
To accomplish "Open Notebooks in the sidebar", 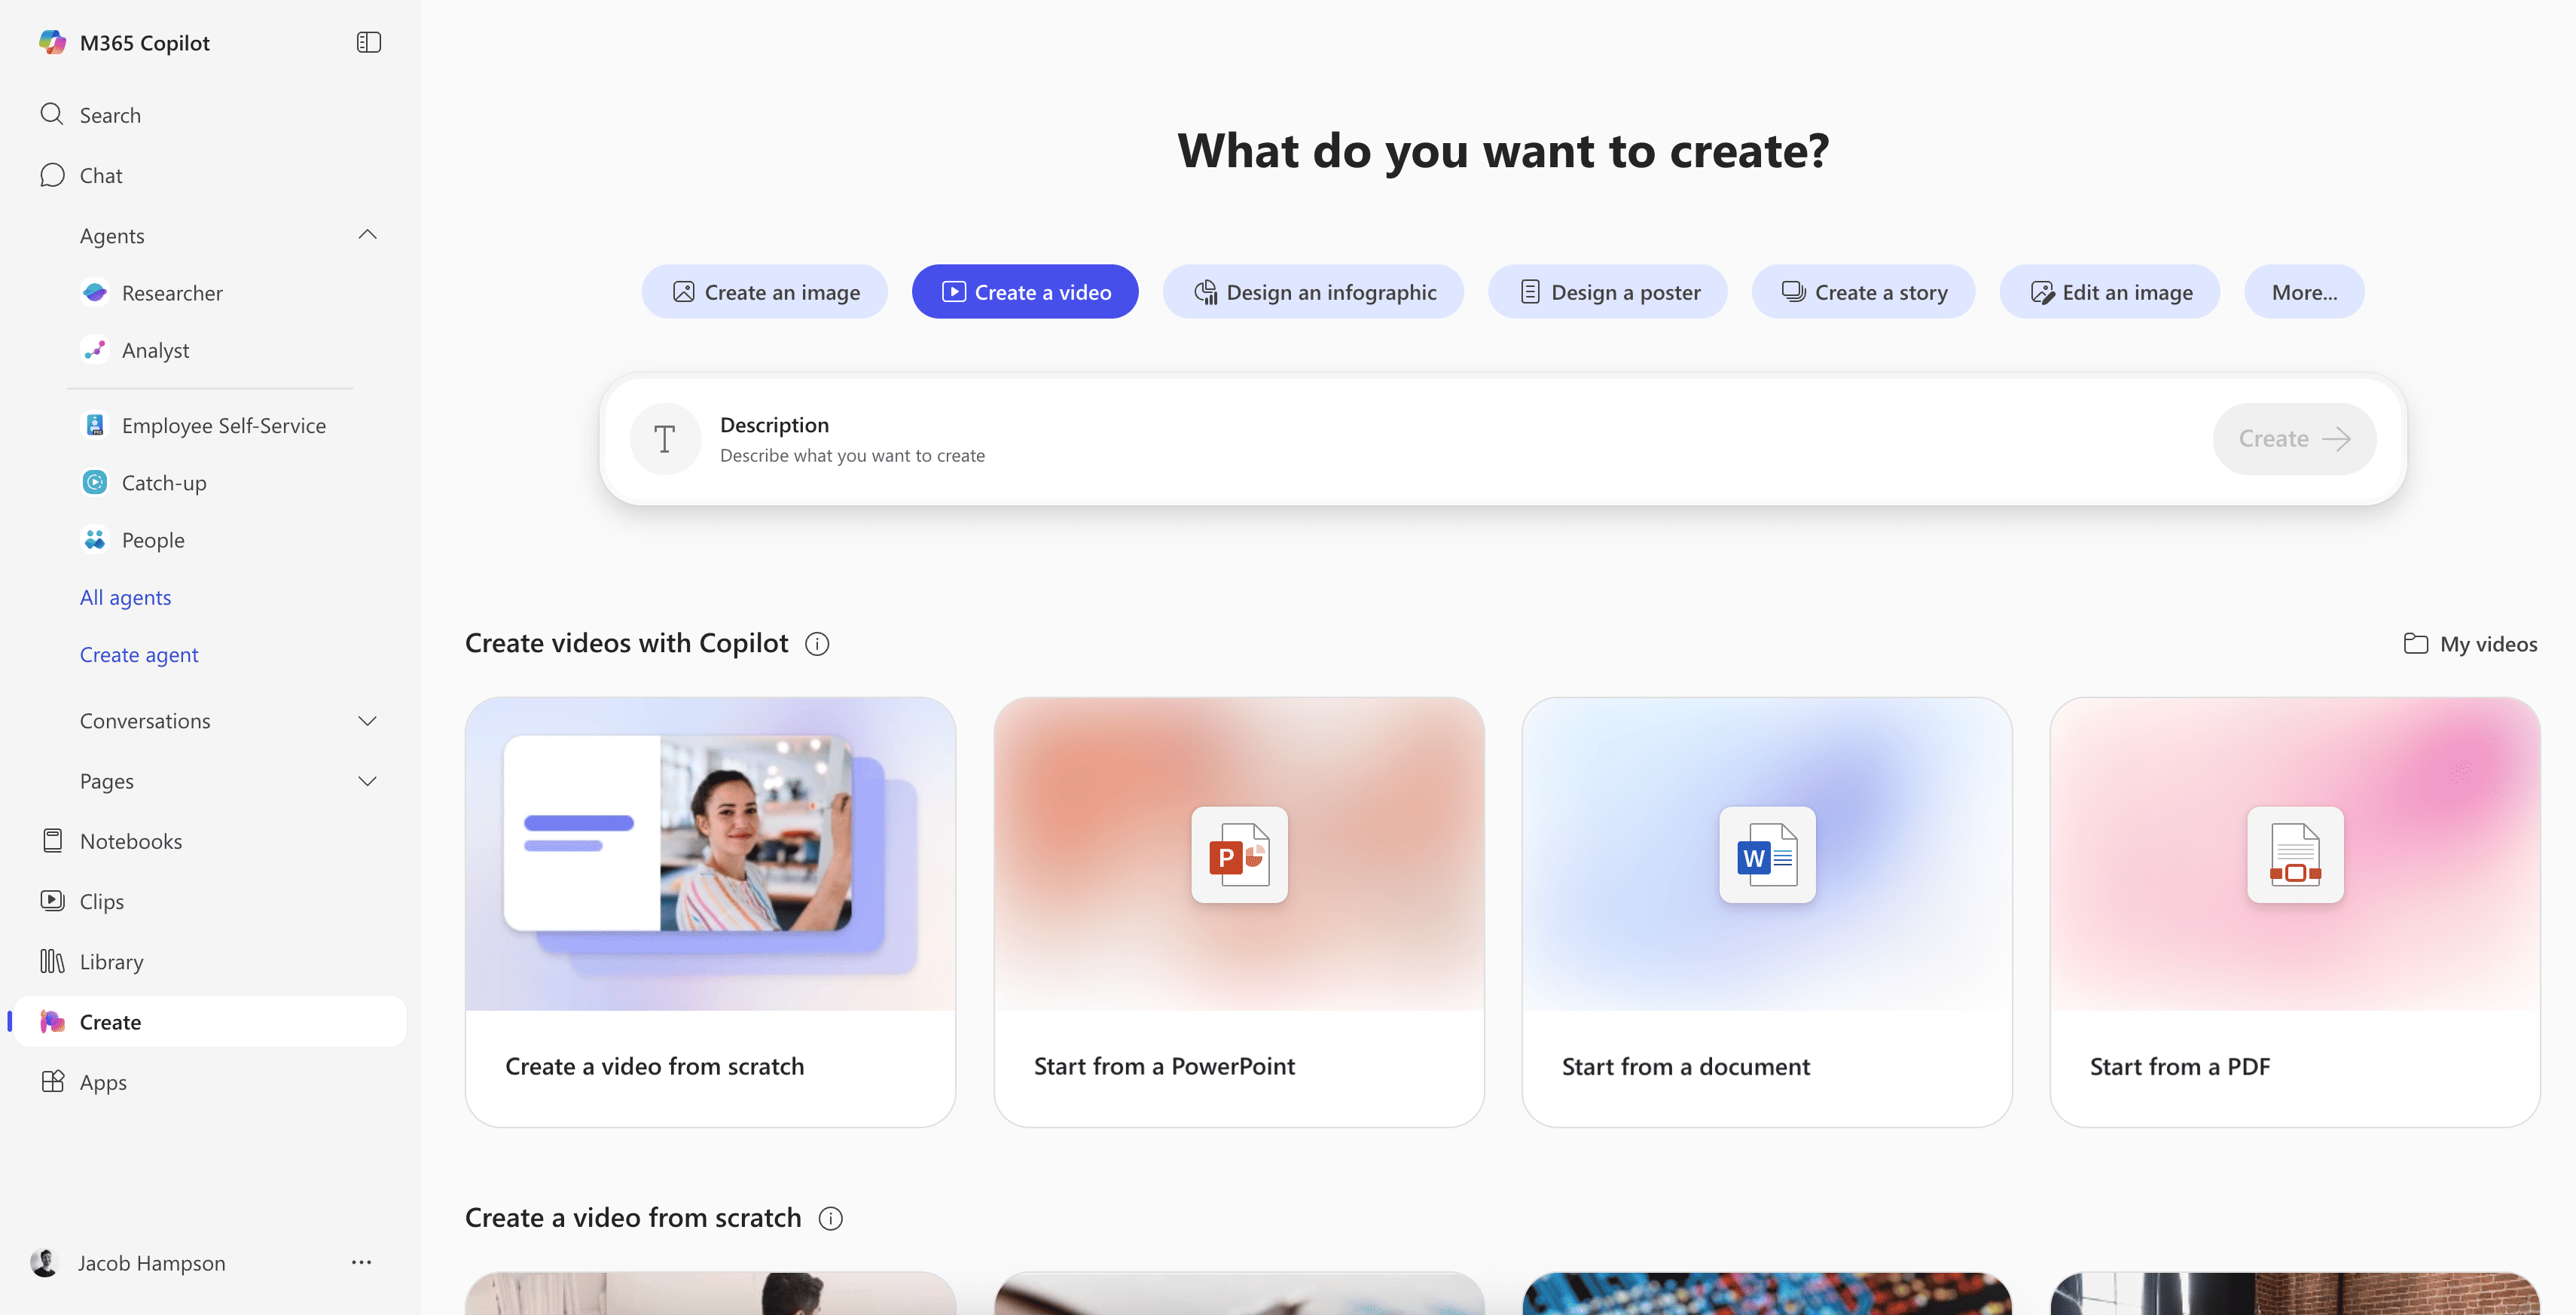I will tap(130, 841).
